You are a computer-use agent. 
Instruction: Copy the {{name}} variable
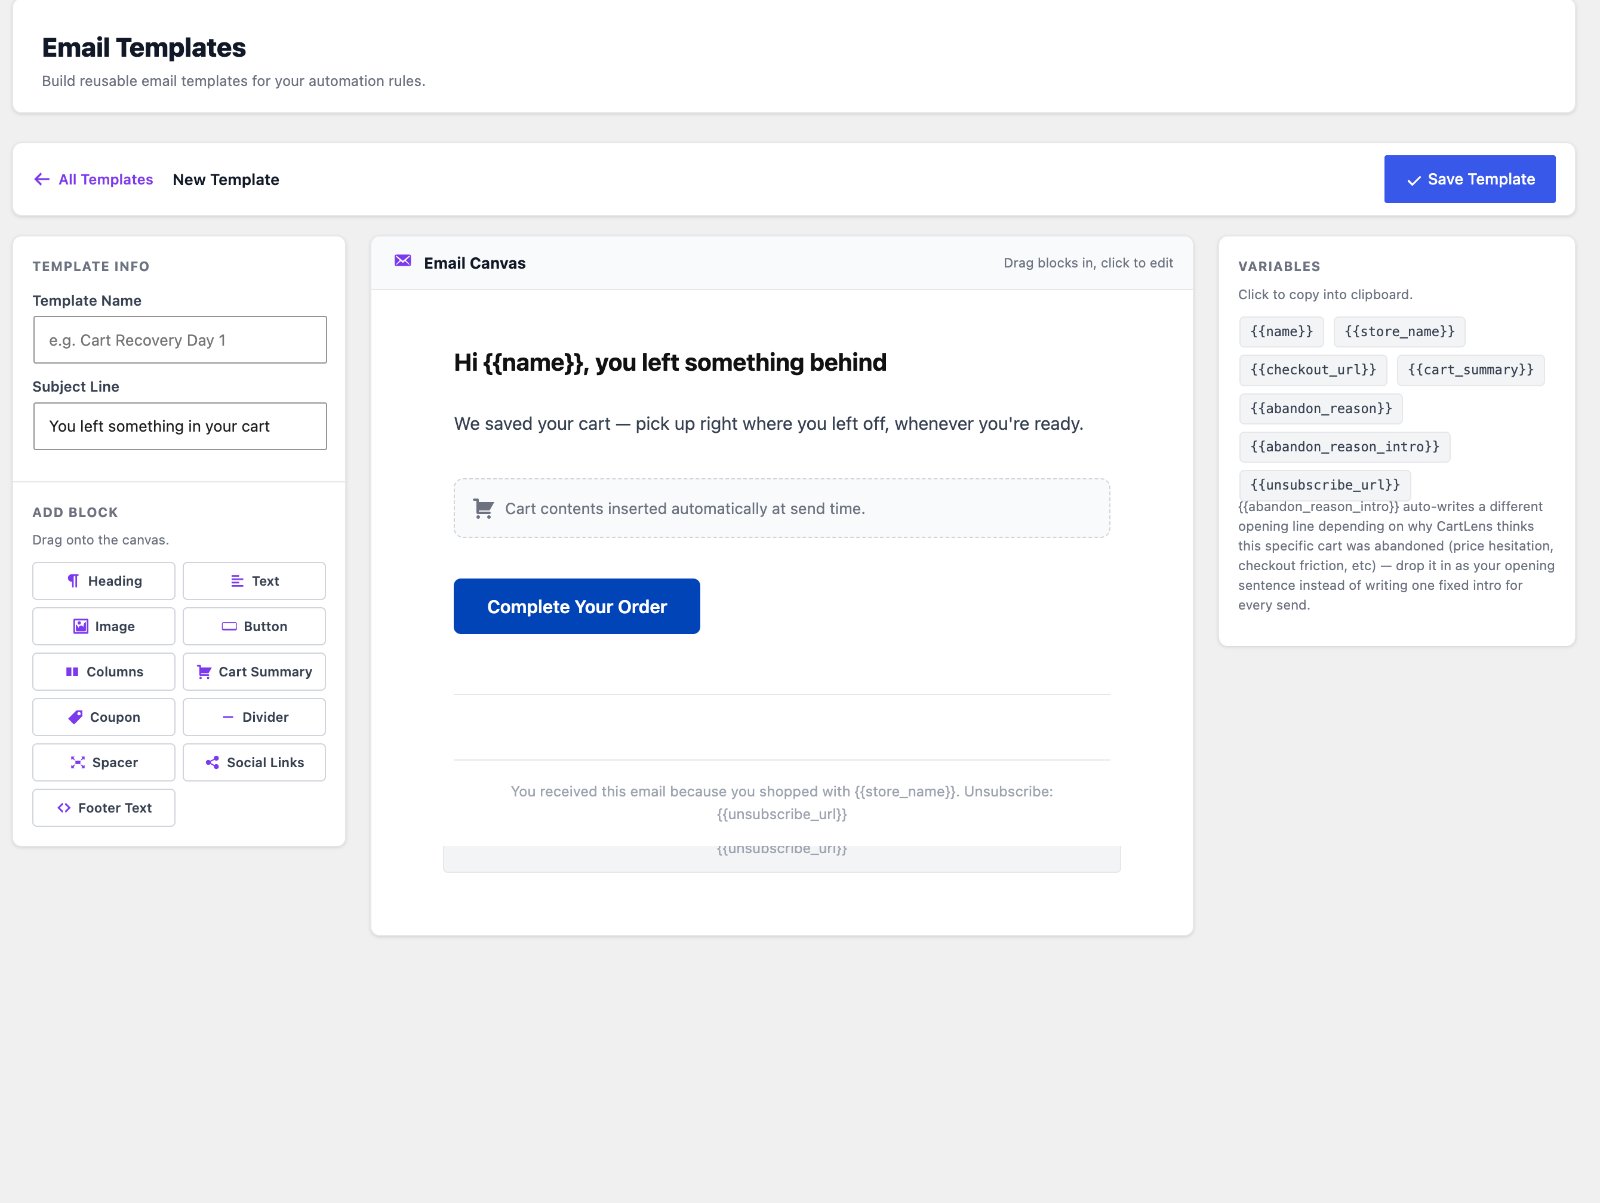[x=1281, y=332]
